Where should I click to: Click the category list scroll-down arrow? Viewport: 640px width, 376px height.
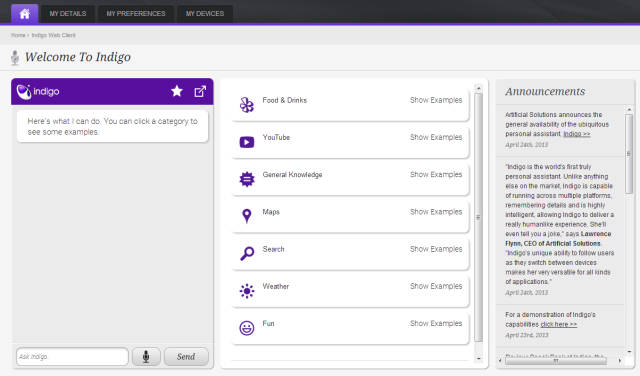479,359
